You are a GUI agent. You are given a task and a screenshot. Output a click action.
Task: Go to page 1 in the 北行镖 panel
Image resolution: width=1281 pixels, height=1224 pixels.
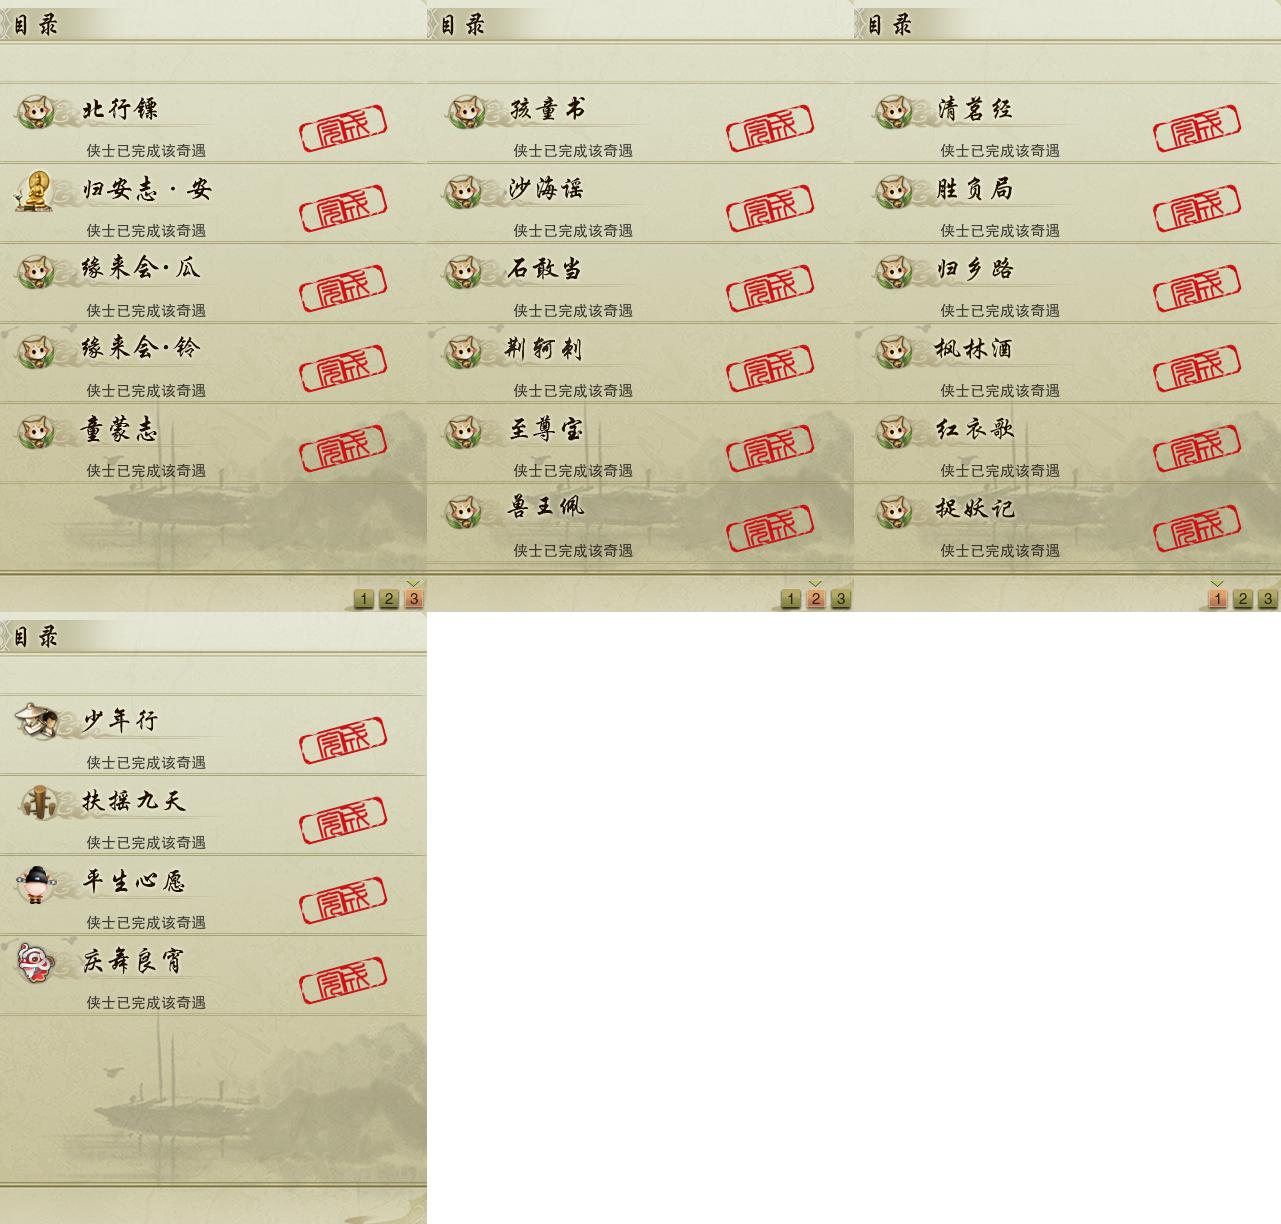pyautogui.click(x=364, y=599)
